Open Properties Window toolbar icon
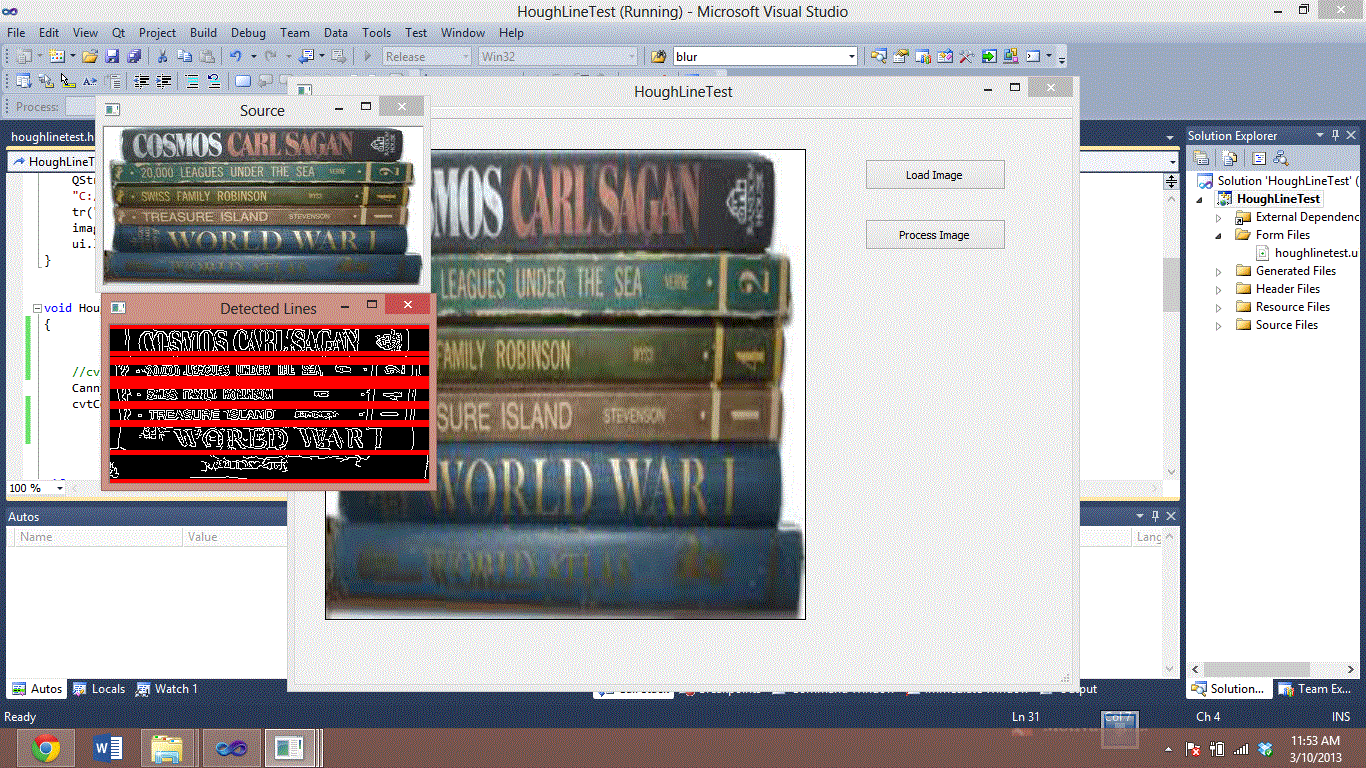 pos(900,57)
